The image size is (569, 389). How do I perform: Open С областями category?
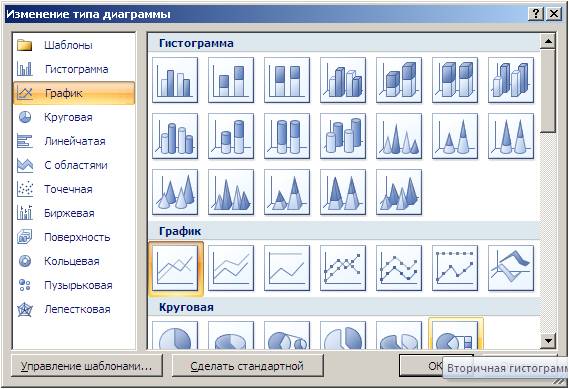click(74, 165)
